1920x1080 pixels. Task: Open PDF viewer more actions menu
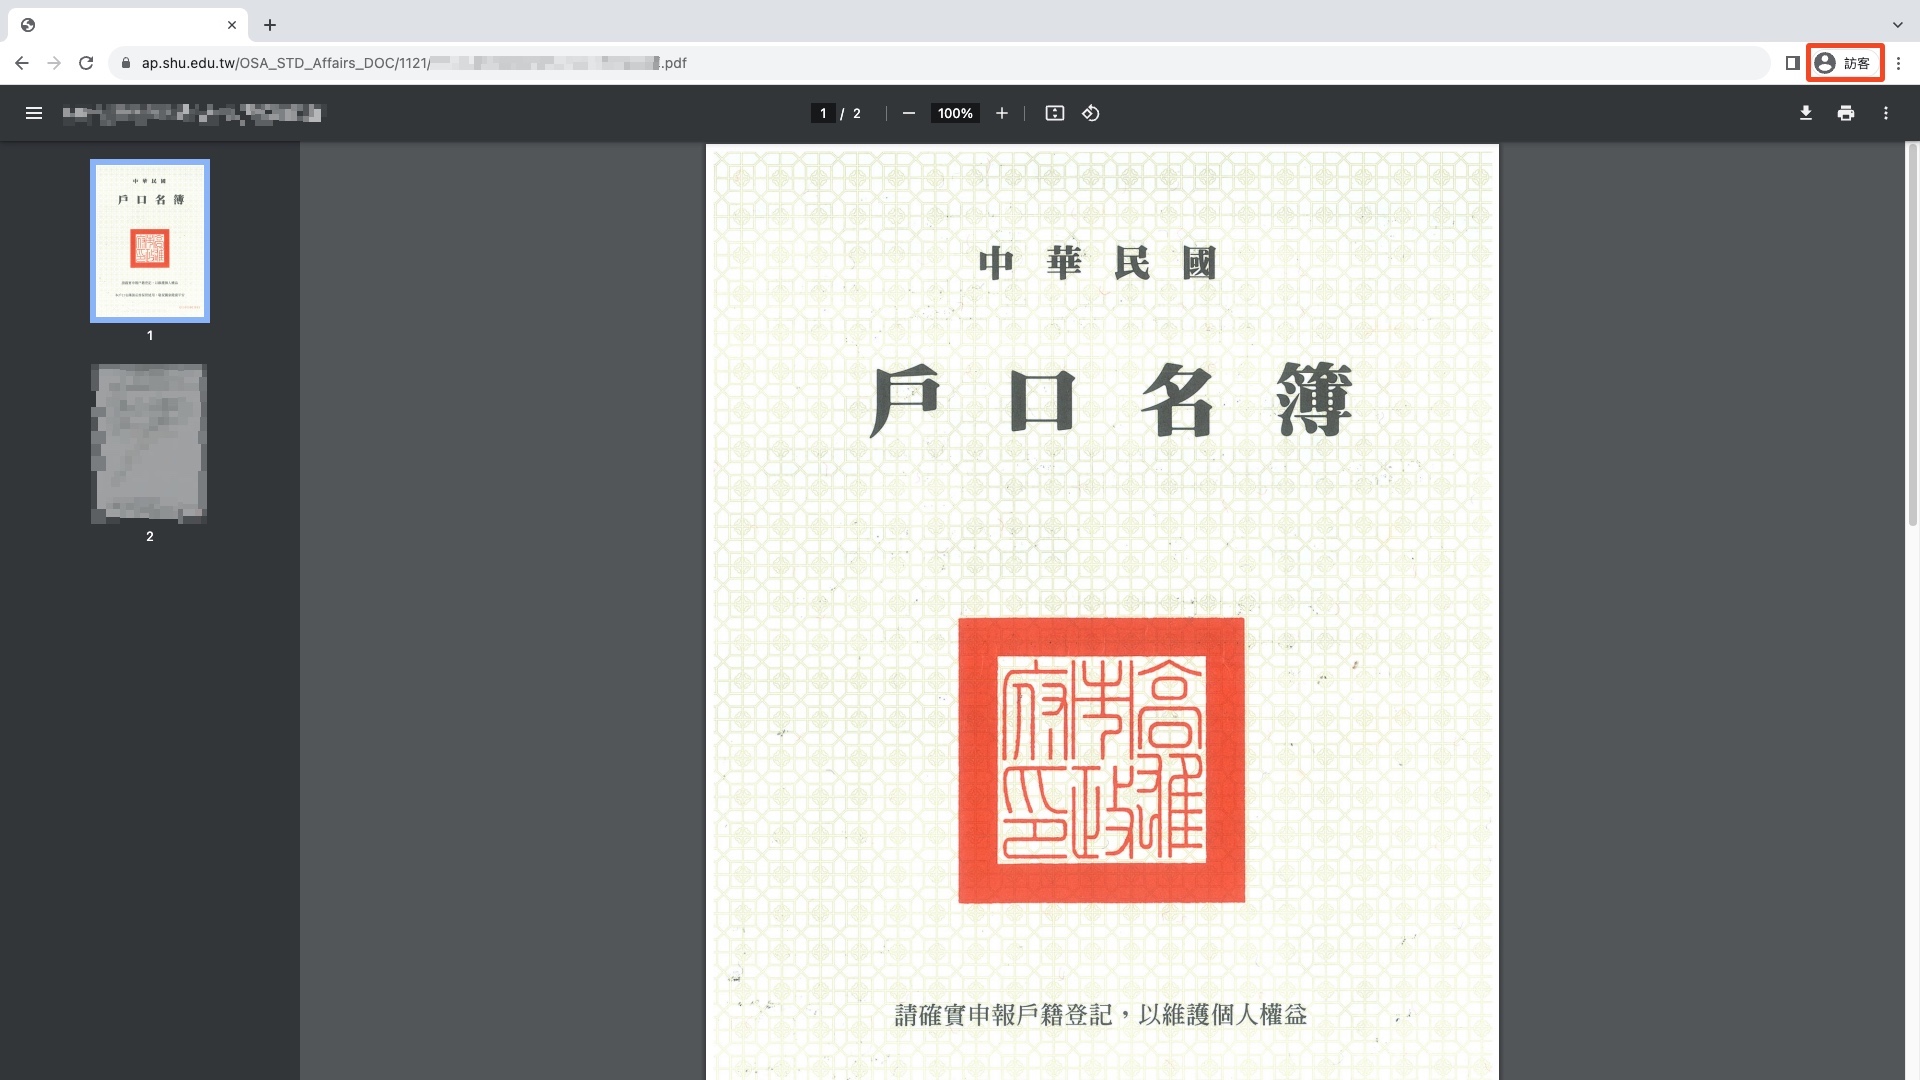click(x=1886, y=113)
